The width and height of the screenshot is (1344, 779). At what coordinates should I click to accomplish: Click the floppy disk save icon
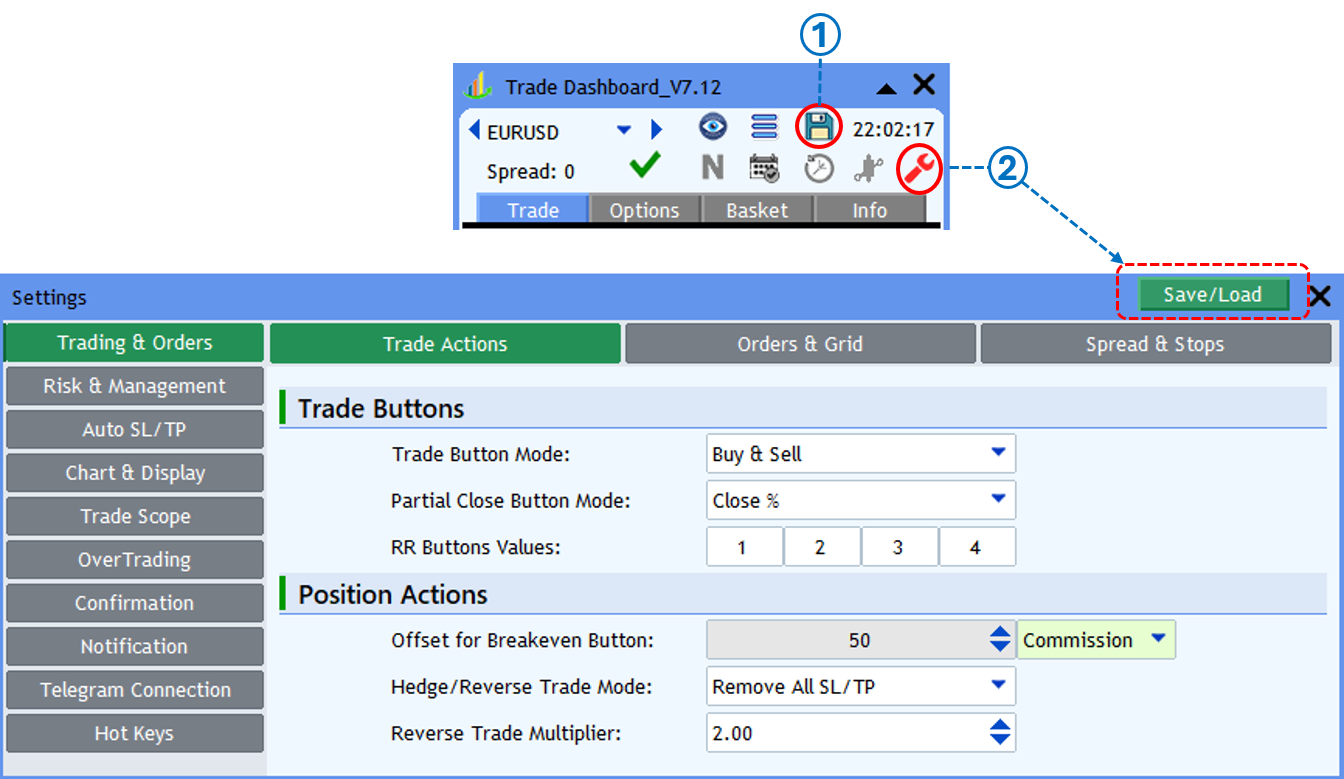point(819,127)
